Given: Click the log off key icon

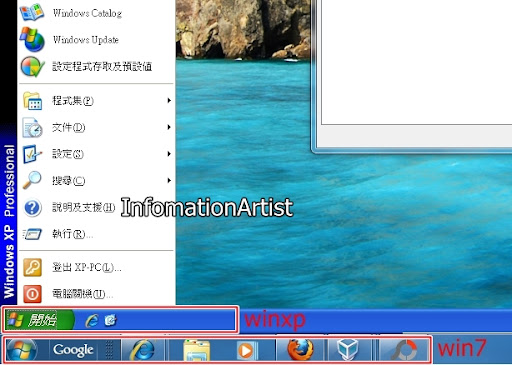Looking at the screenshot, I should [x=32, y=267].
